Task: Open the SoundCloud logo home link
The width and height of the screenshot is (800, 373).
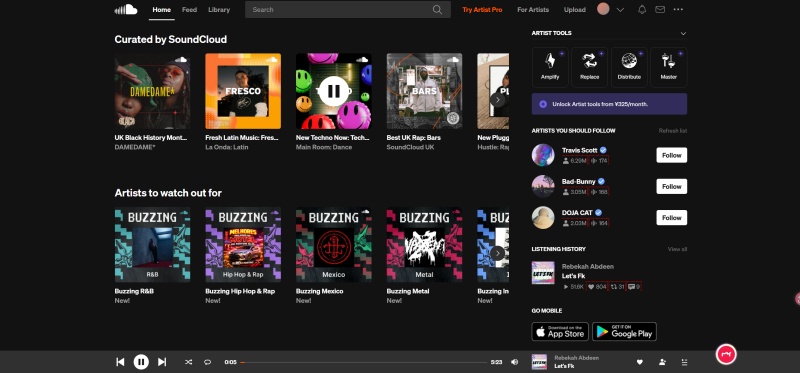Action: [126, 9]
